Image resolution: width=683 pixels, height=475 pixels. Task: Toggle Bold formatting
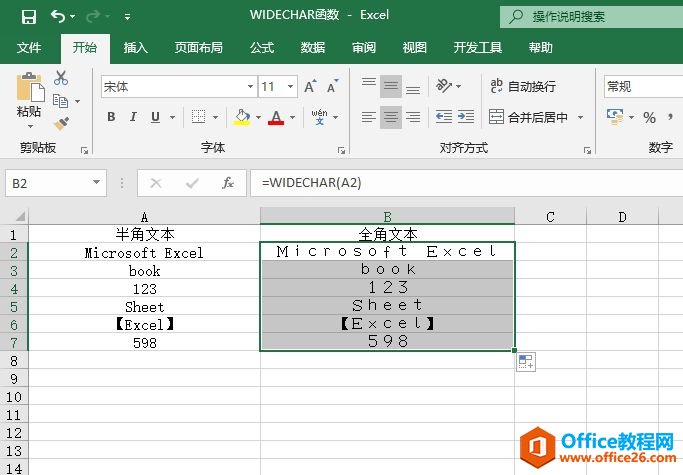[x=111, y=117]
